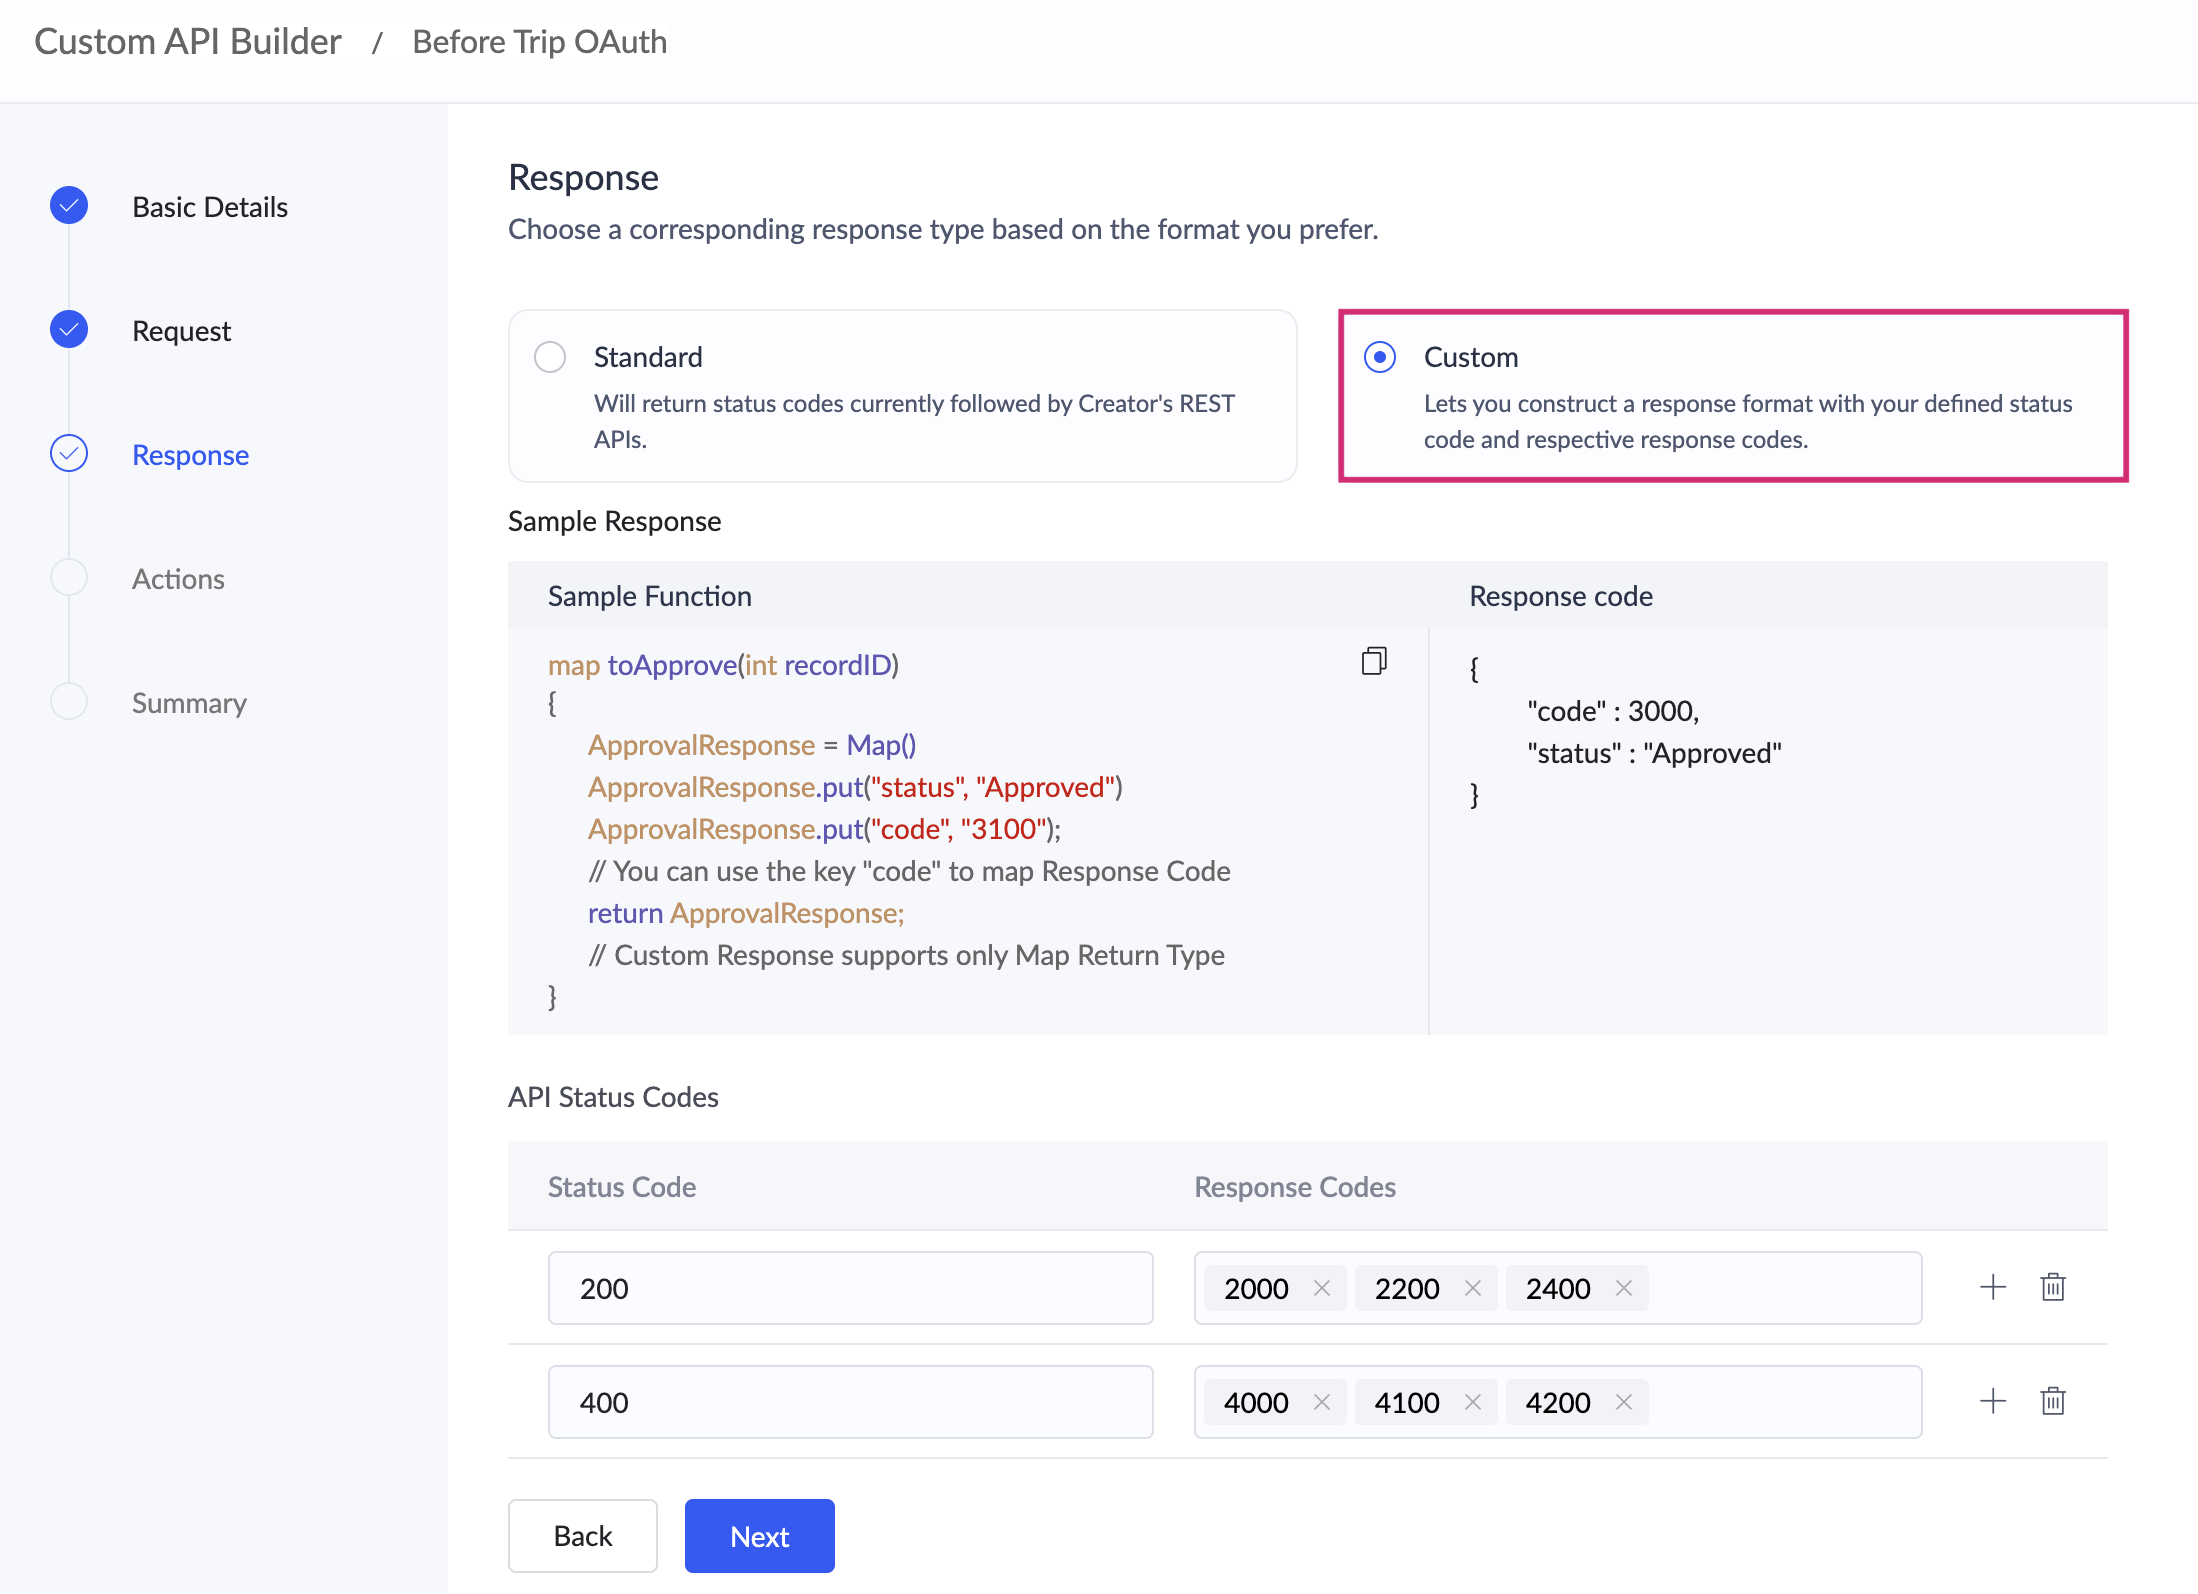Image resolution: width=2198 pixels, height=1594 pixels.
Task: Remove response code 2000 tag
Action: [x=1321, y=1288]
